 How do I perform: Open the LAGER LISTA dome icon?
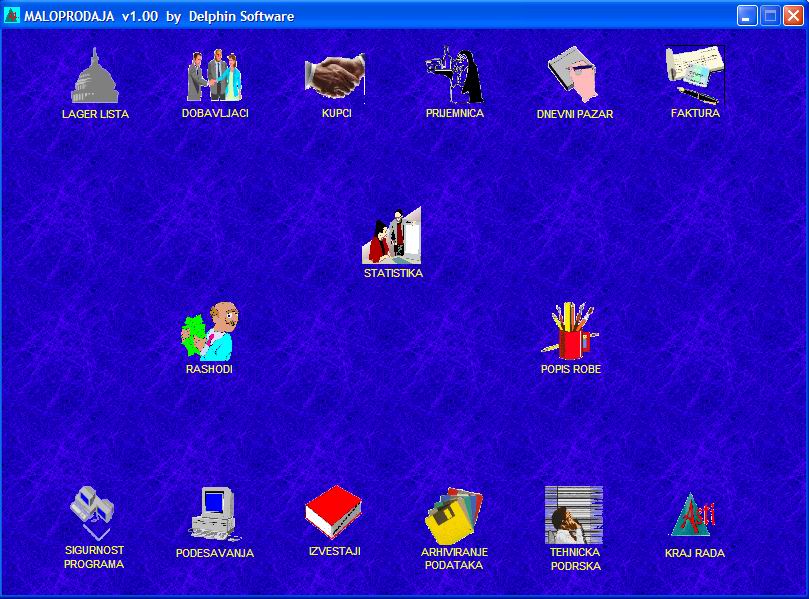[x=95, y=75]
